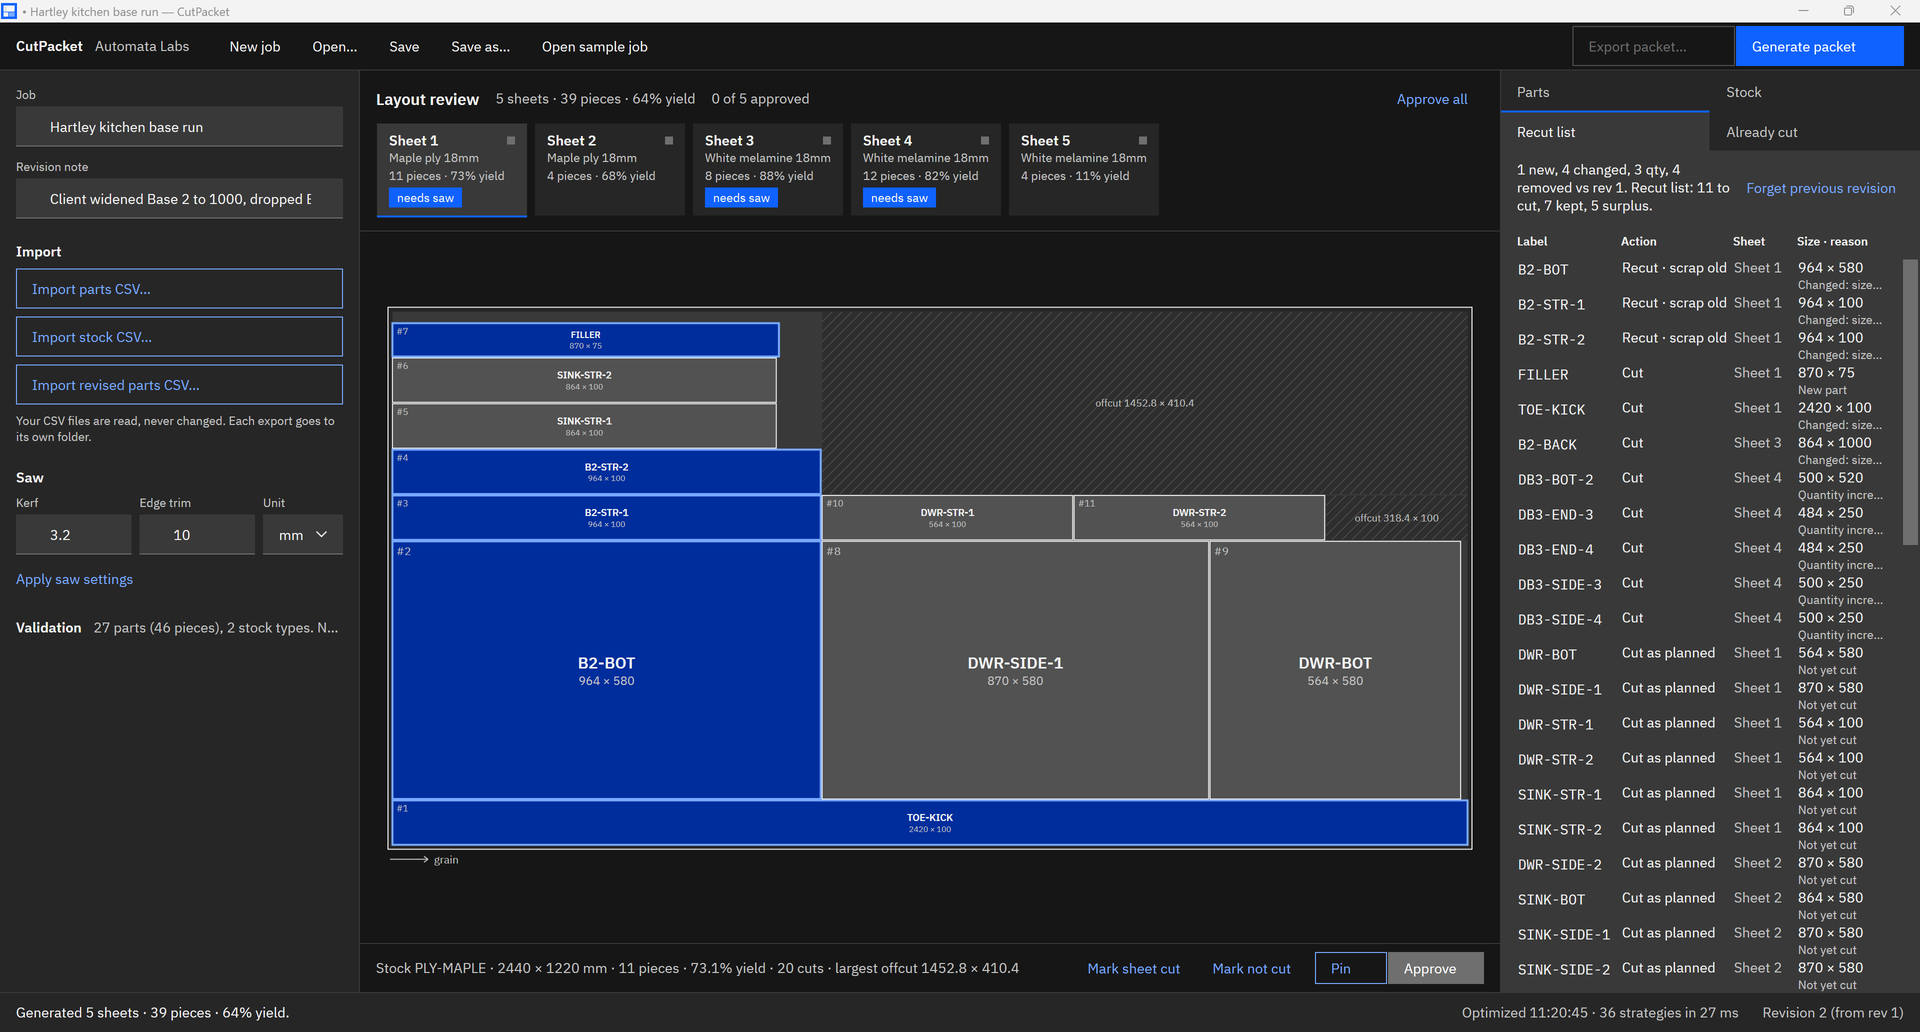Select the Recut list tab
Viewport: 1920px width, 1032px height.
pyautogui.click(x=1605, y=132)
